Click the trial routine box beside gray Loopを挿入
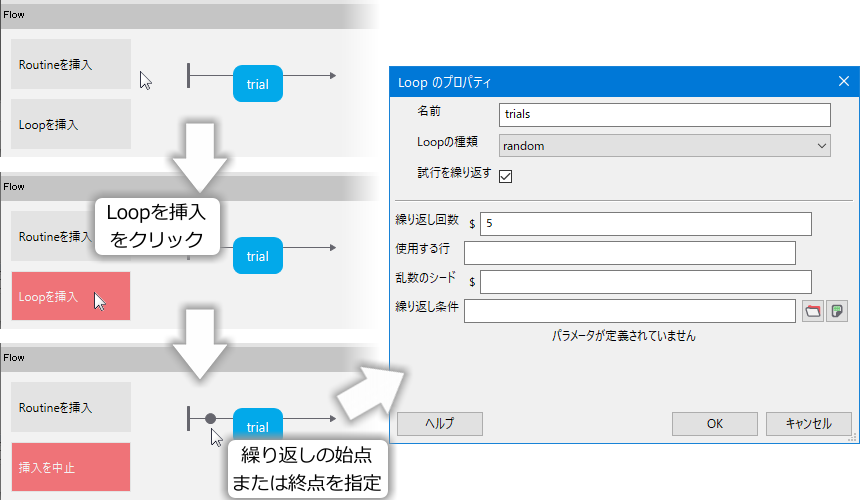The width and height of the screenshot is (860, 500). click(258, 84)
